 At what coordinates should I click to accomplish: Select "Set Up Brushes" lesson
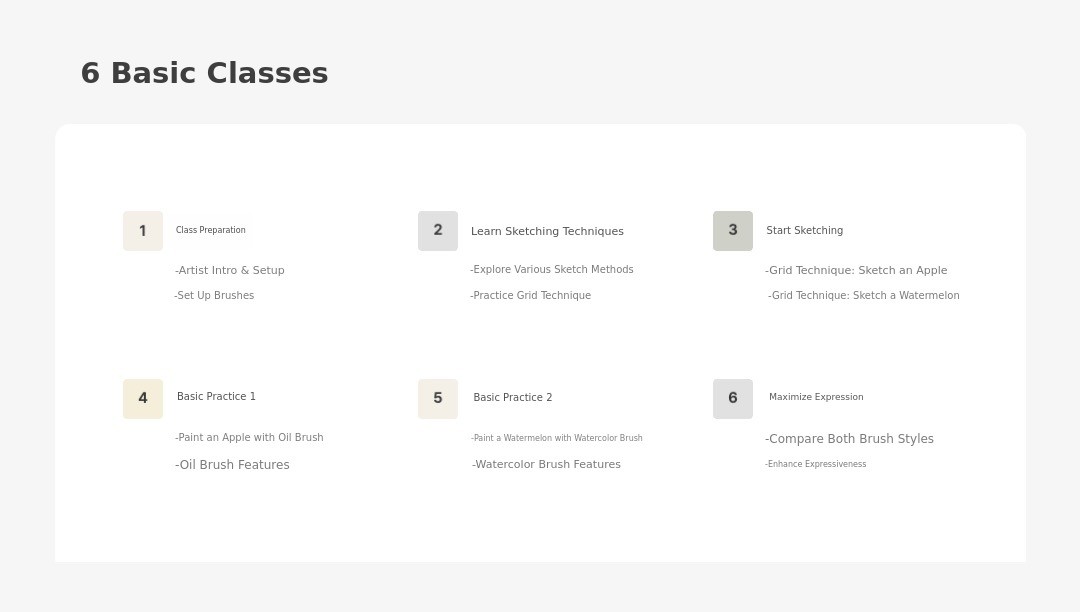coord(214,296)
